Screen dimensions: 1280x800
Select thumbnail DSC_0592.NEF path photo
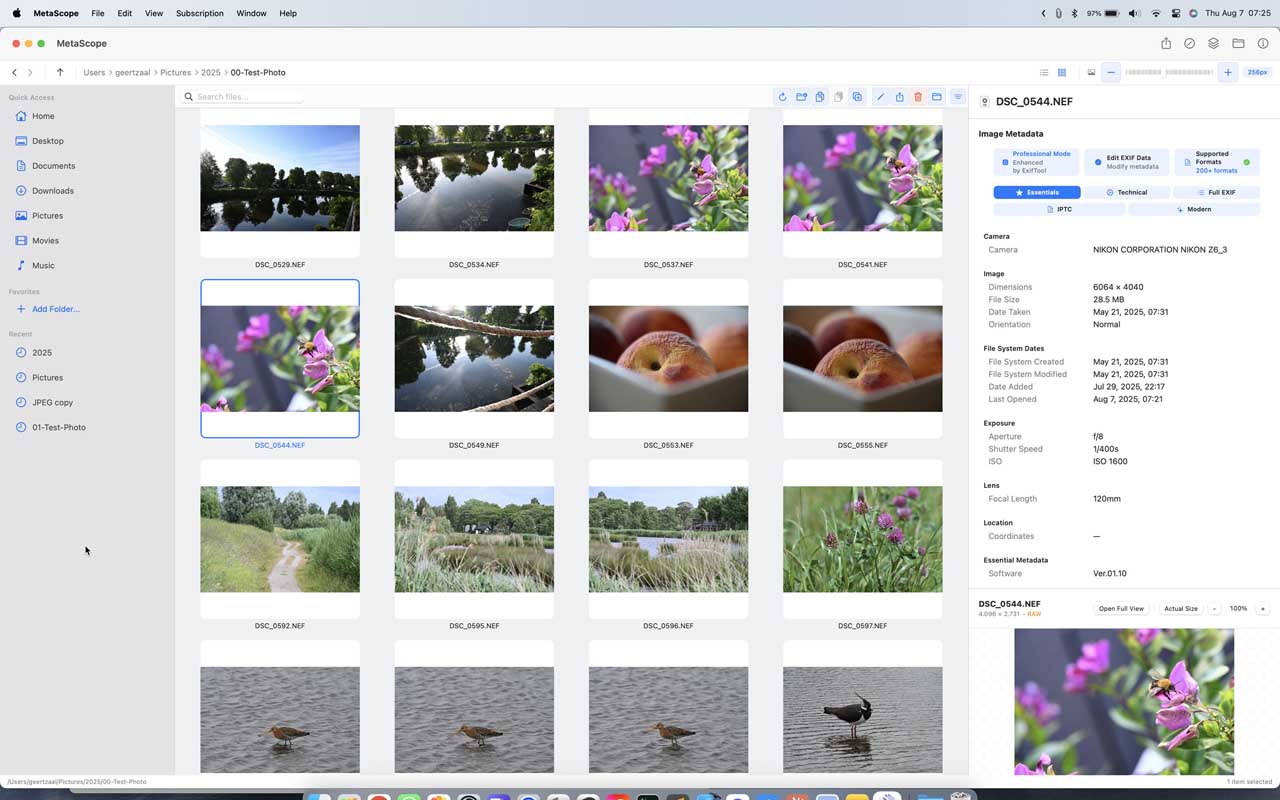[x=280, y=539]
